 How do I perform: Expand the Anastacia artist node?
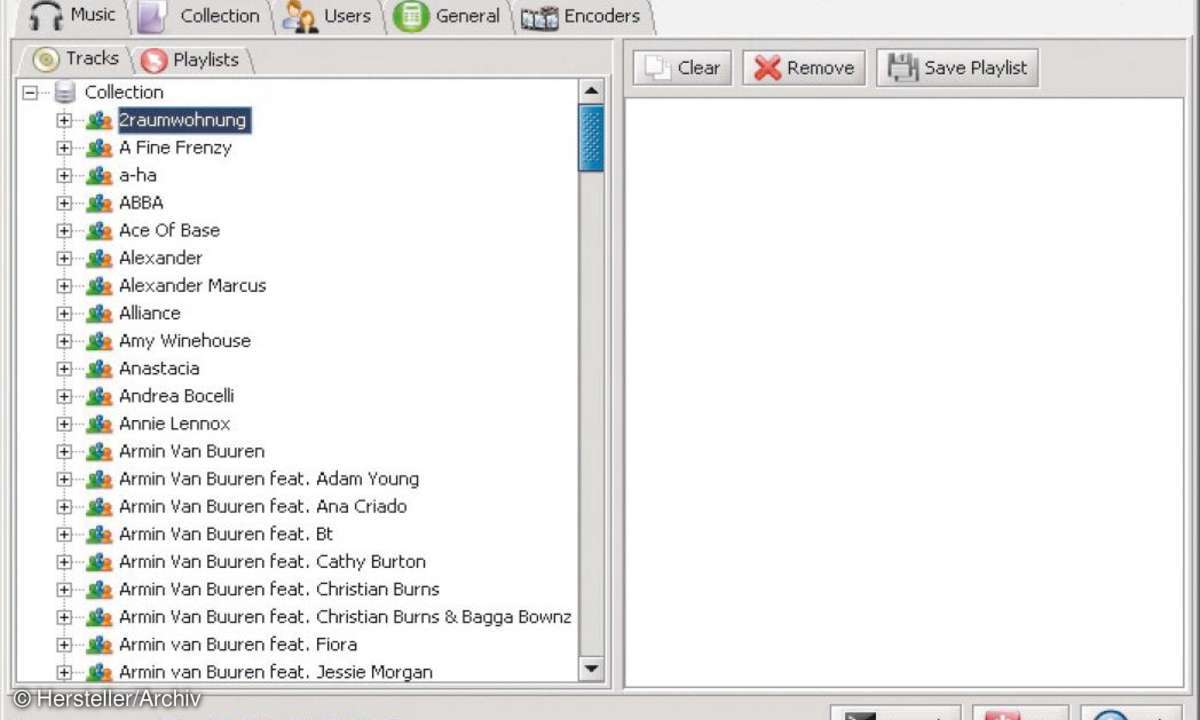point(64,369)
